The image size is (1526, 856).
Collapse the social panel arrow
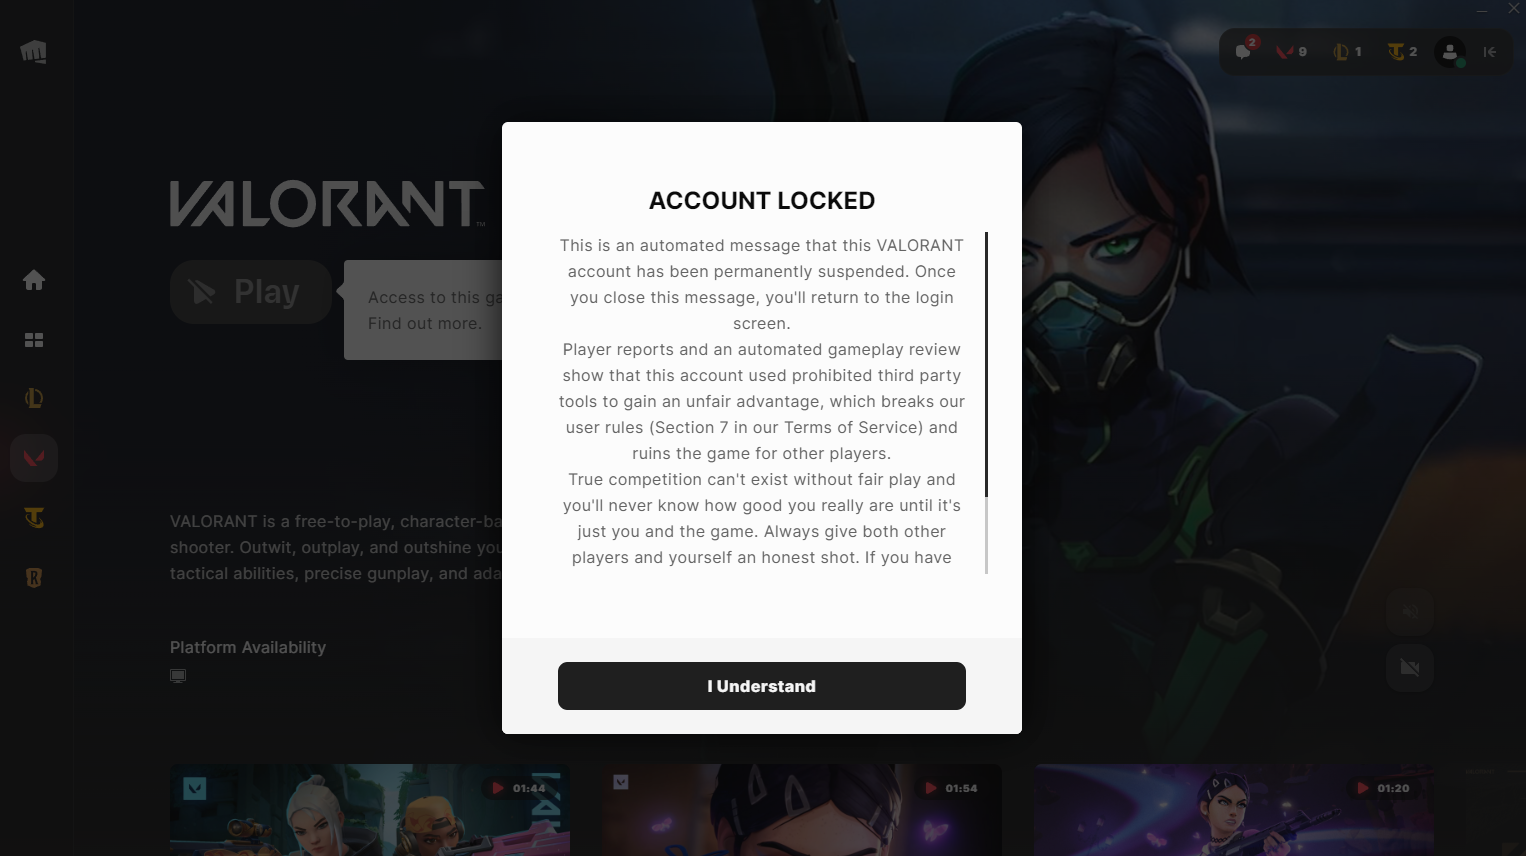click(1490, 52)
